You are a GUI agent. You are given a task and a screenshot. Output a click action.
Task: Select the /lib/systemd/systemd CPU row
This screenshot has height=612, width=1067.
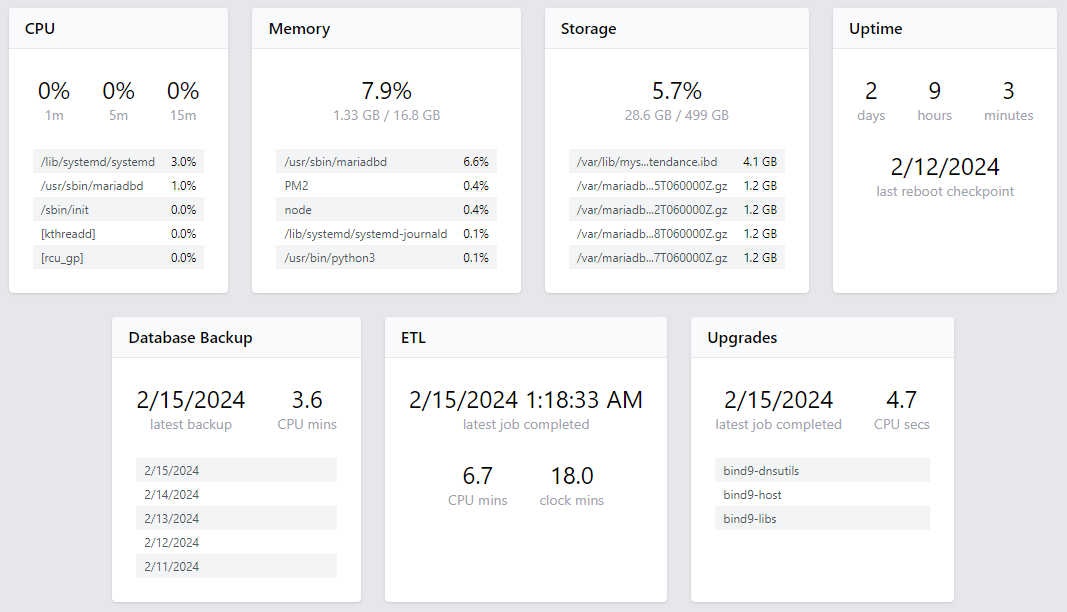tap(118, 162)
